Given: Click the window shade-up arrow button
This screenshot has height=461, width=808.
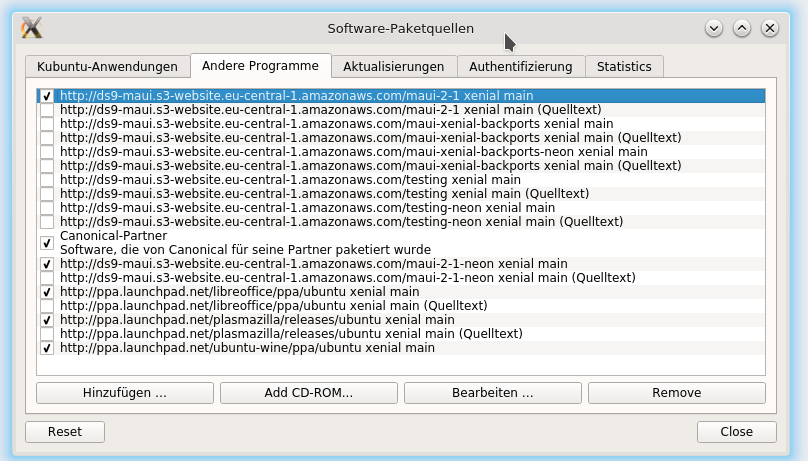Looking at the screenshot, I should pos(741,28).
